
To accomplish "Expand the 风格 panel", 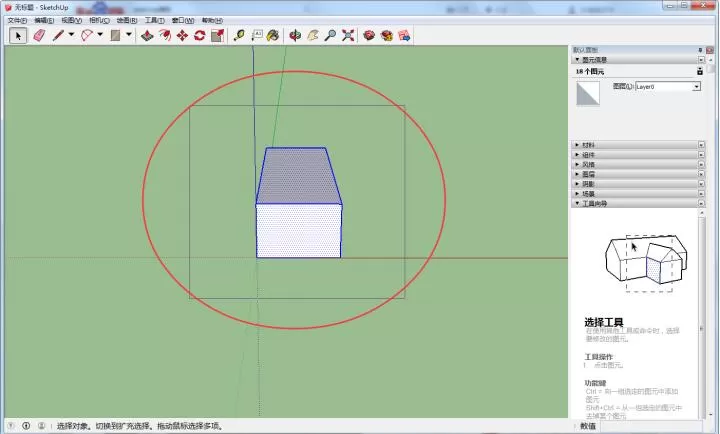I will pyautogui.click(x=577, y=164).
